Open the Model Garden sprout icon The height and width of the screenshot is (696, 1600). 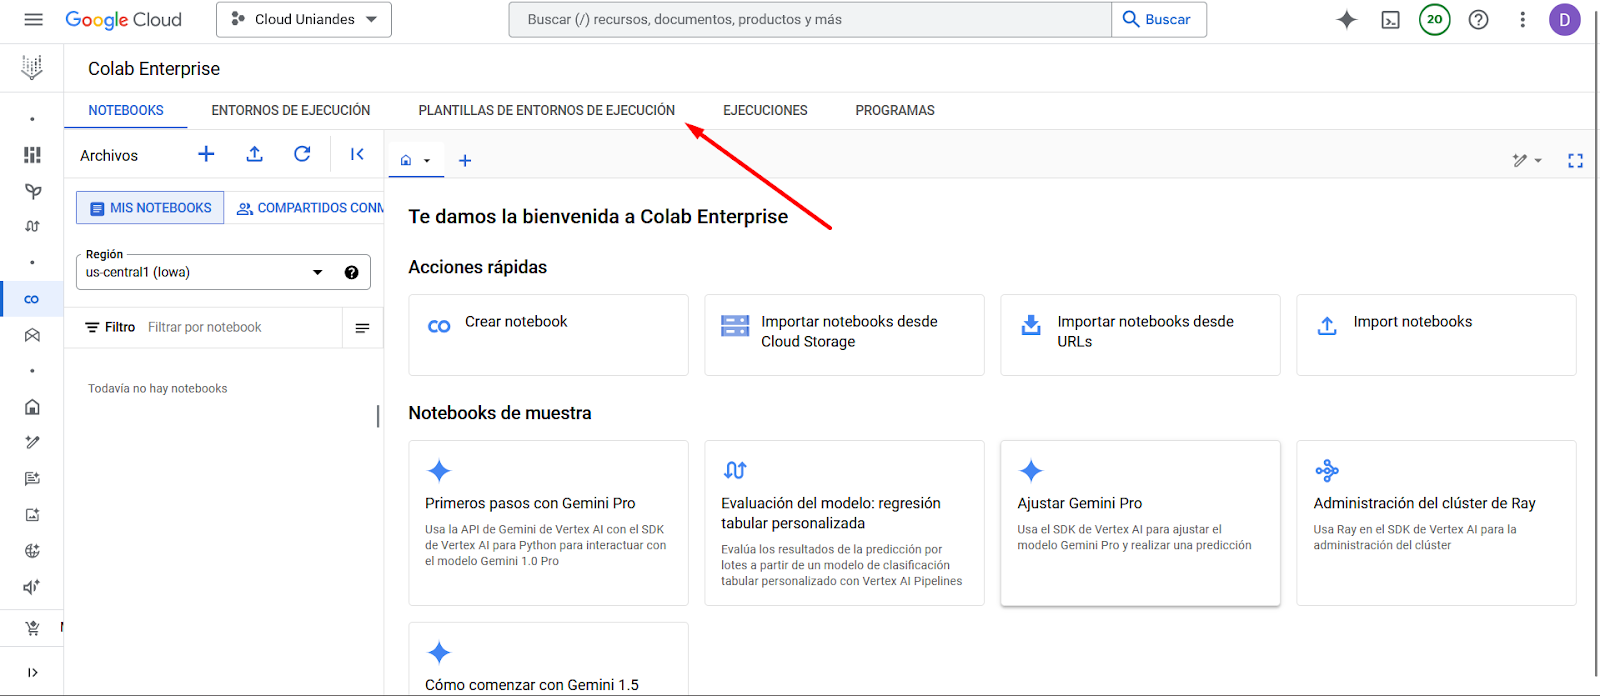[x=32, y=191]
